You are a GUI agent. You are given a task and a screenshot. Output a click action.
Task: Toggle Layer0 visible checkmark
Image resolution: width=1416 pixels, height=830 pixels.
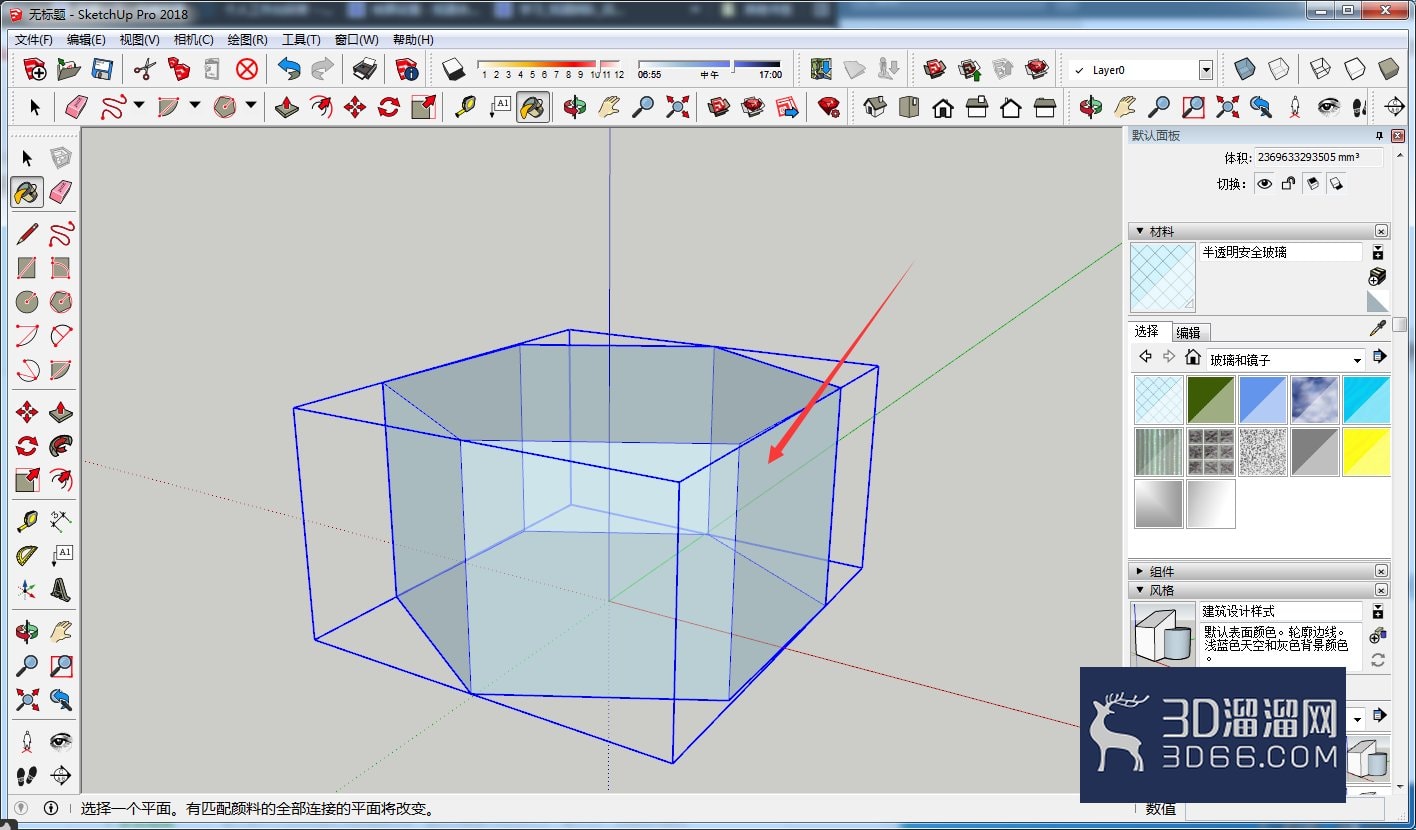coord(1079,71)
